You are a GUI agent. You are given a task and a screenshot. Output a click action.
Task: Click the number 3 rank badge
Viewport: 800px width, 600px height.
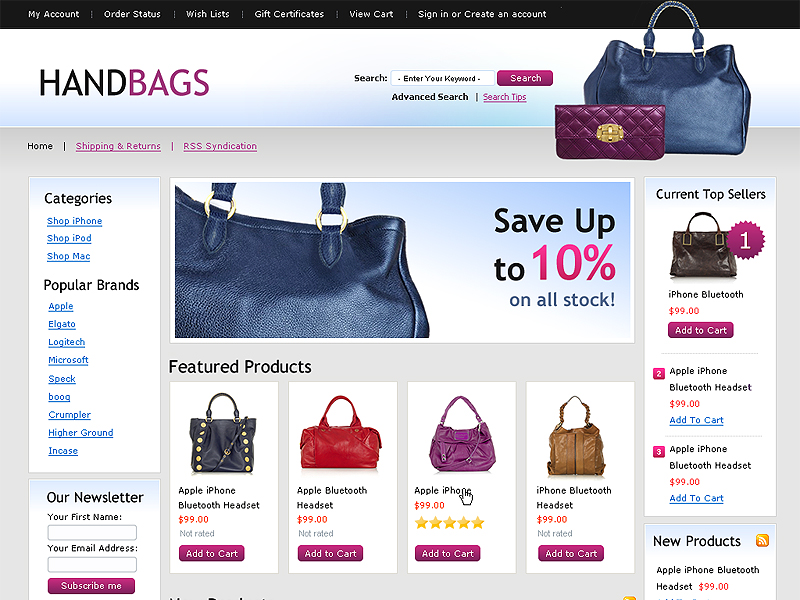[x=659, y=452]
